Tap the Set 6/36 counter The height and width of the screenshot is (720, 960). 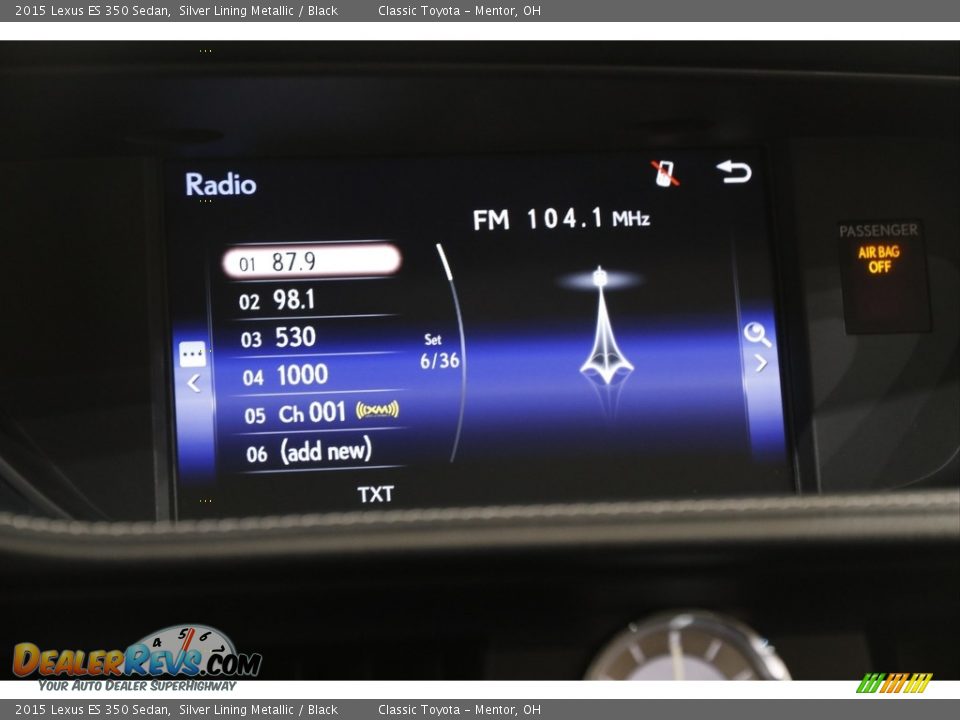click(439, 352)
